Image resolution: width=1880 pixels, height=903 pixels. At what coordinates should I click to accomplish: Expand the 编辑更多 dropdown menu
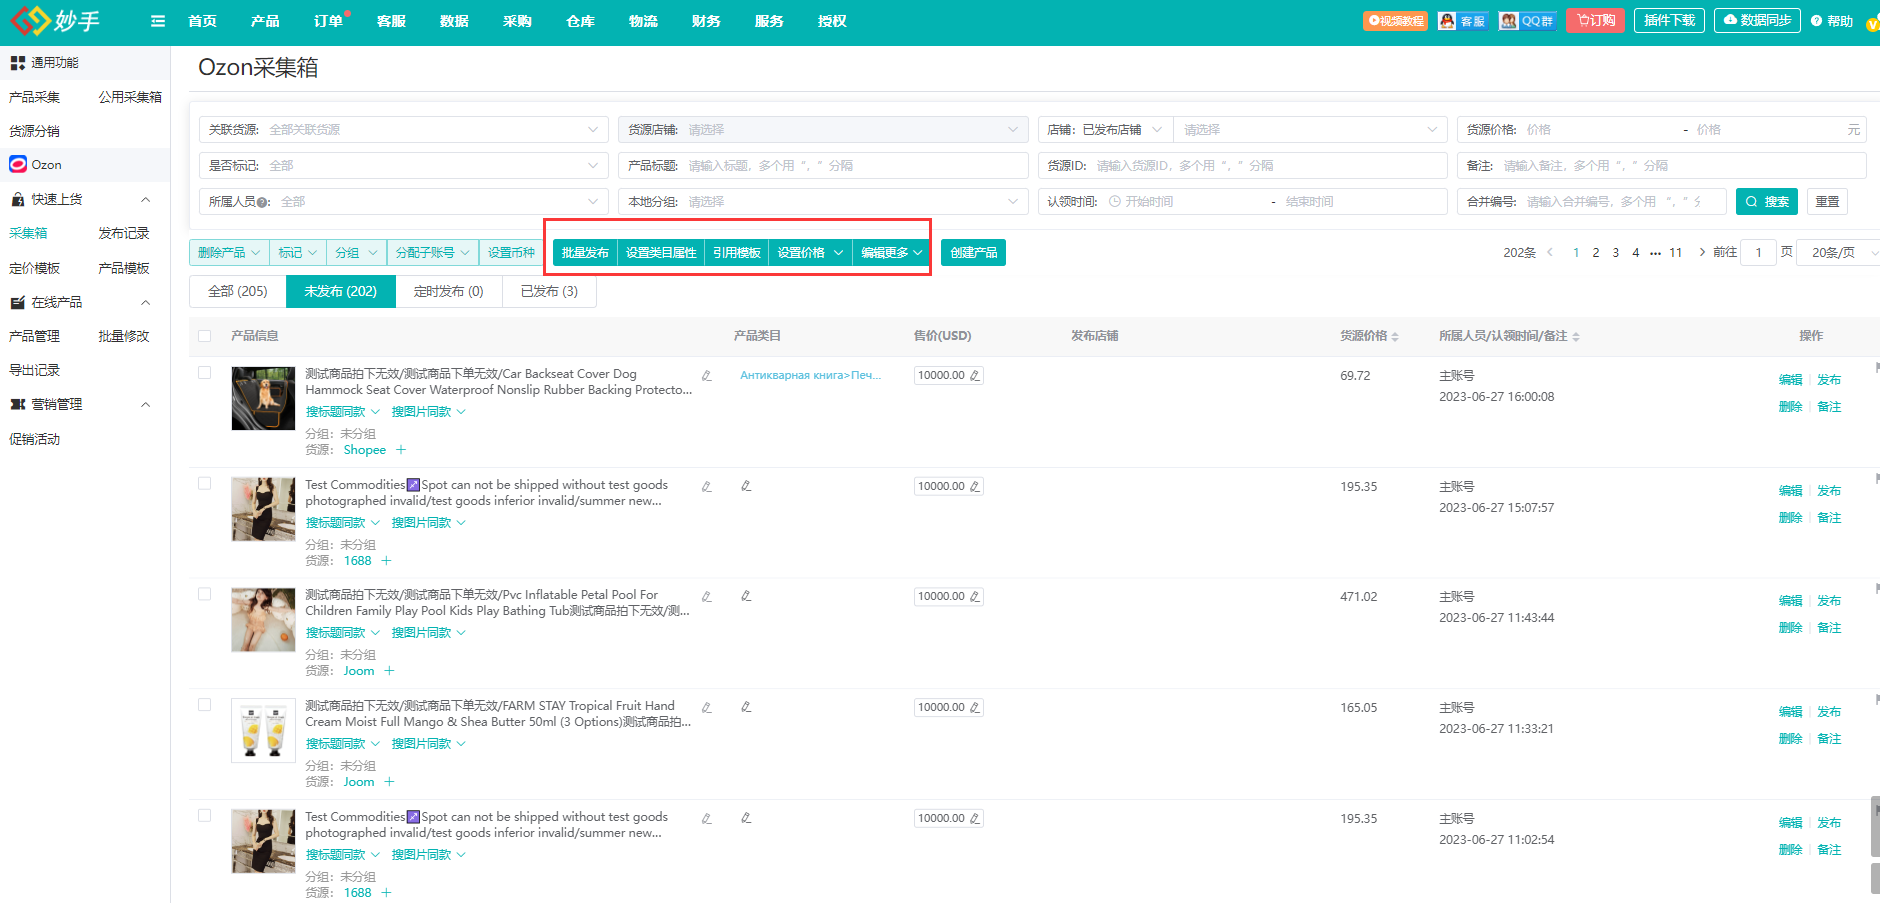point(891,253)
